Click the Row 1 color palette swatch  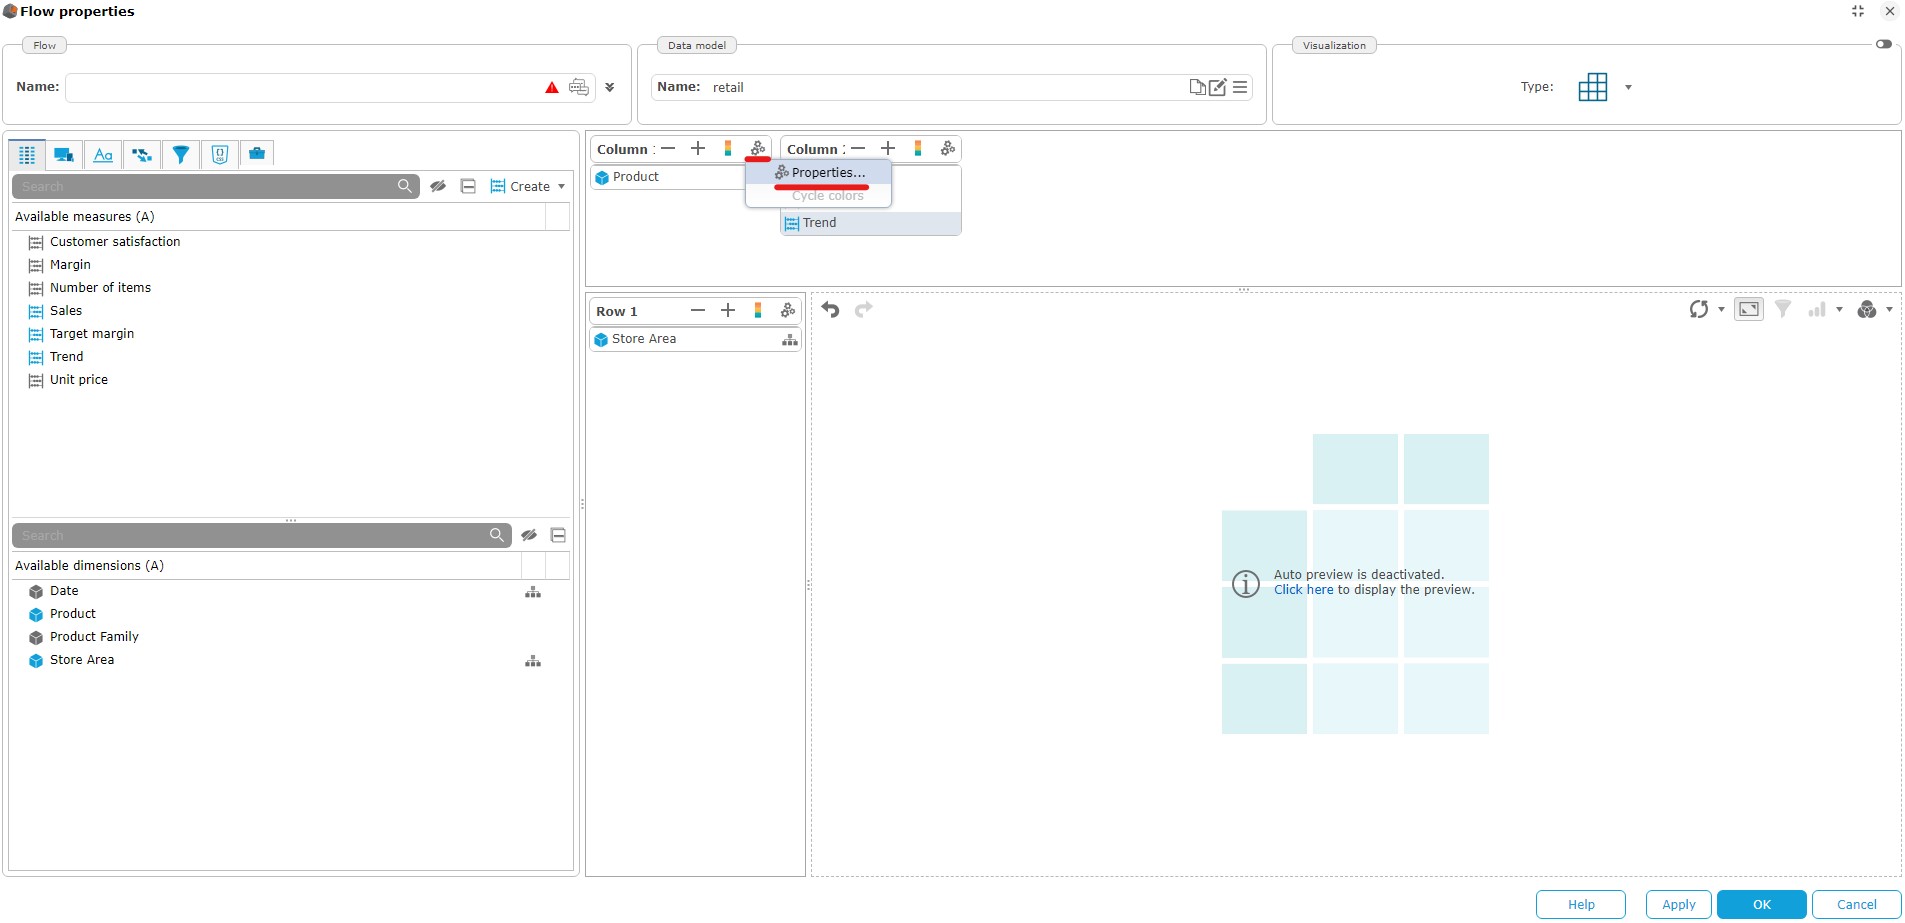pyautogui.click(x=758, y=311)
